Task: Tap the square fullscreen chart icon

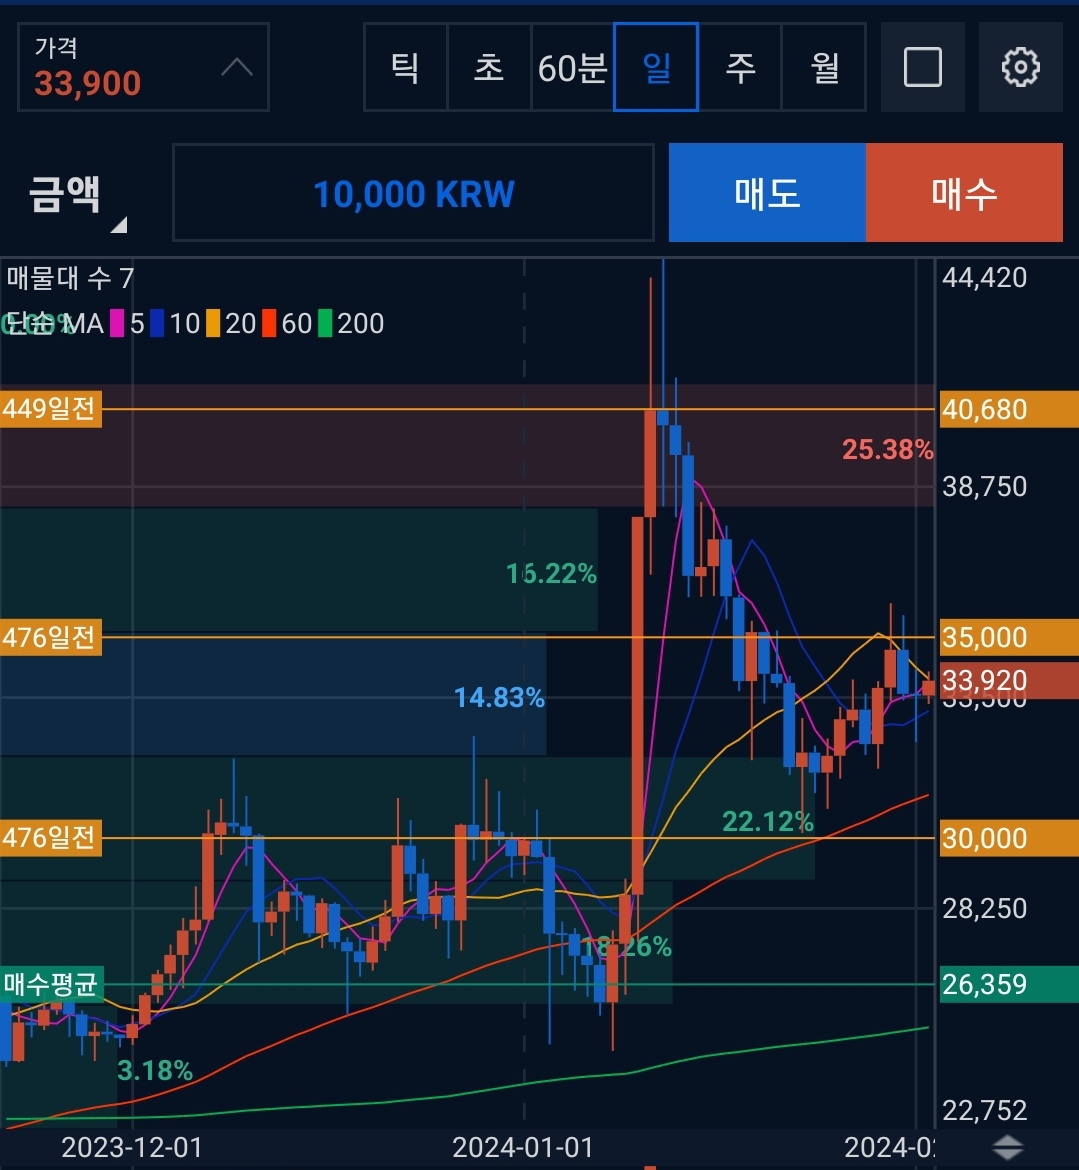Action: pyautogui.click(x=922, y=67)
